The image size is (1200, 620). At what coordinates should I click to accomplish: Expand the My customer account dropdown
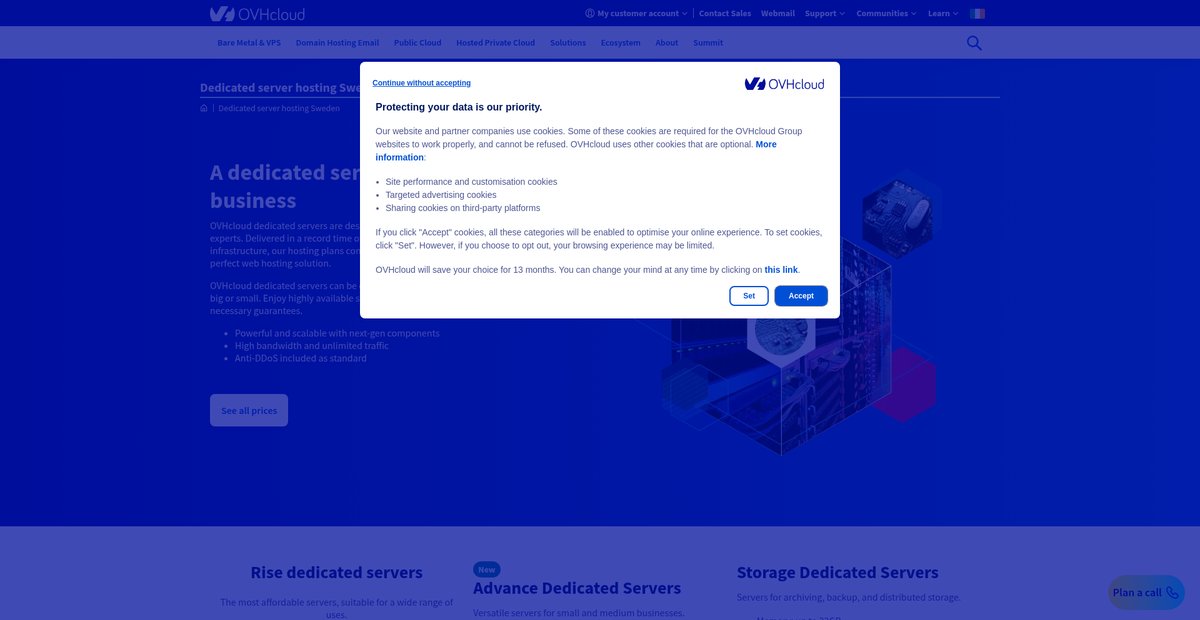pyautogui.click(x=637, y=14)
